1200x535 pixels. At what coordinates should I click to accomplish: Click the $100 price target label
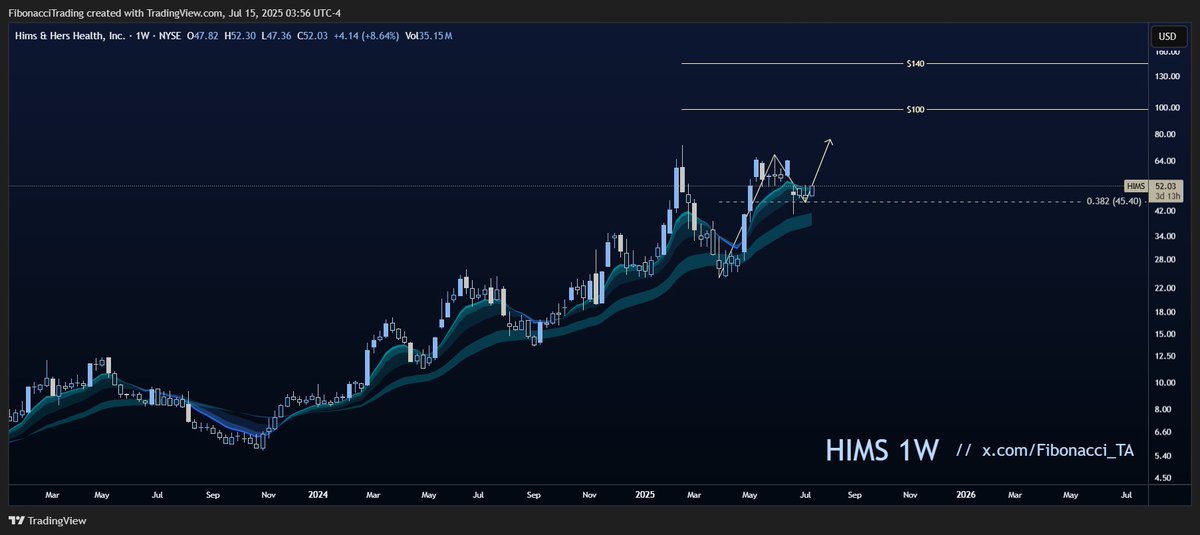click(x=915, y=109)
